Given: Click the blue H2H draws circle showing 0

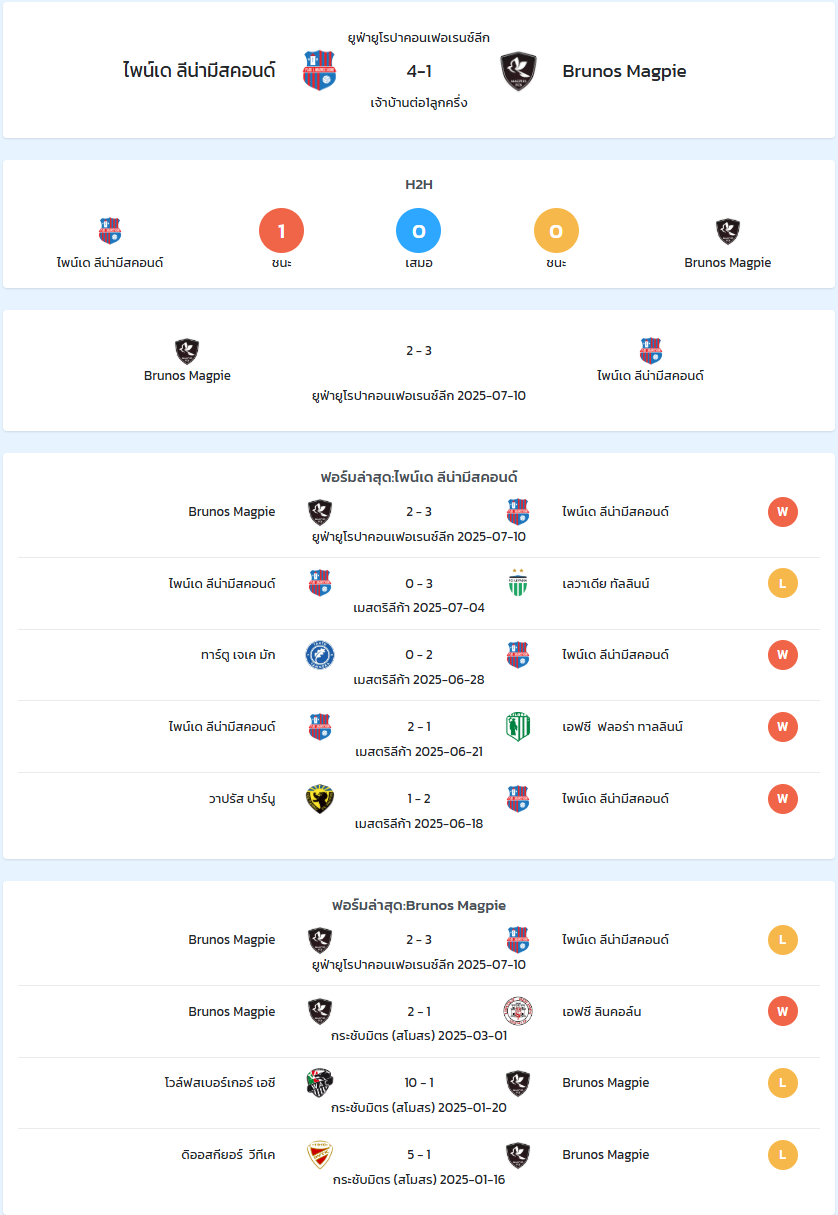Looking at the screenshot, I should coord(419,231).
